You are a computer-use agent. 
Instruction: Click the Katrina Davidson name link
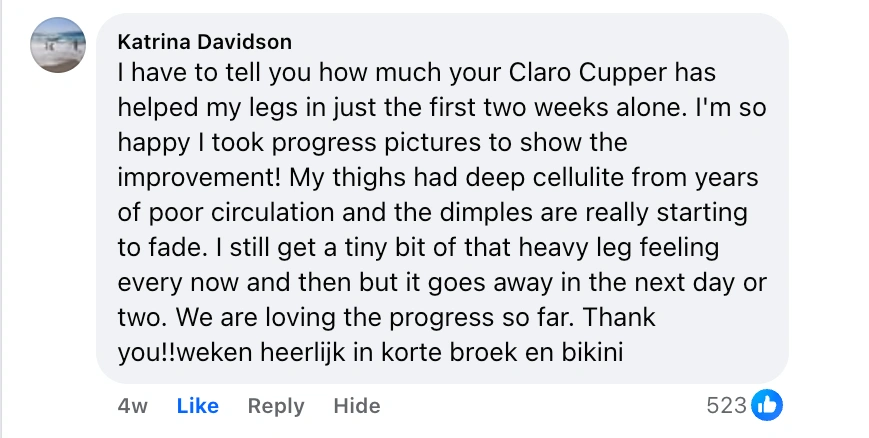204,42
